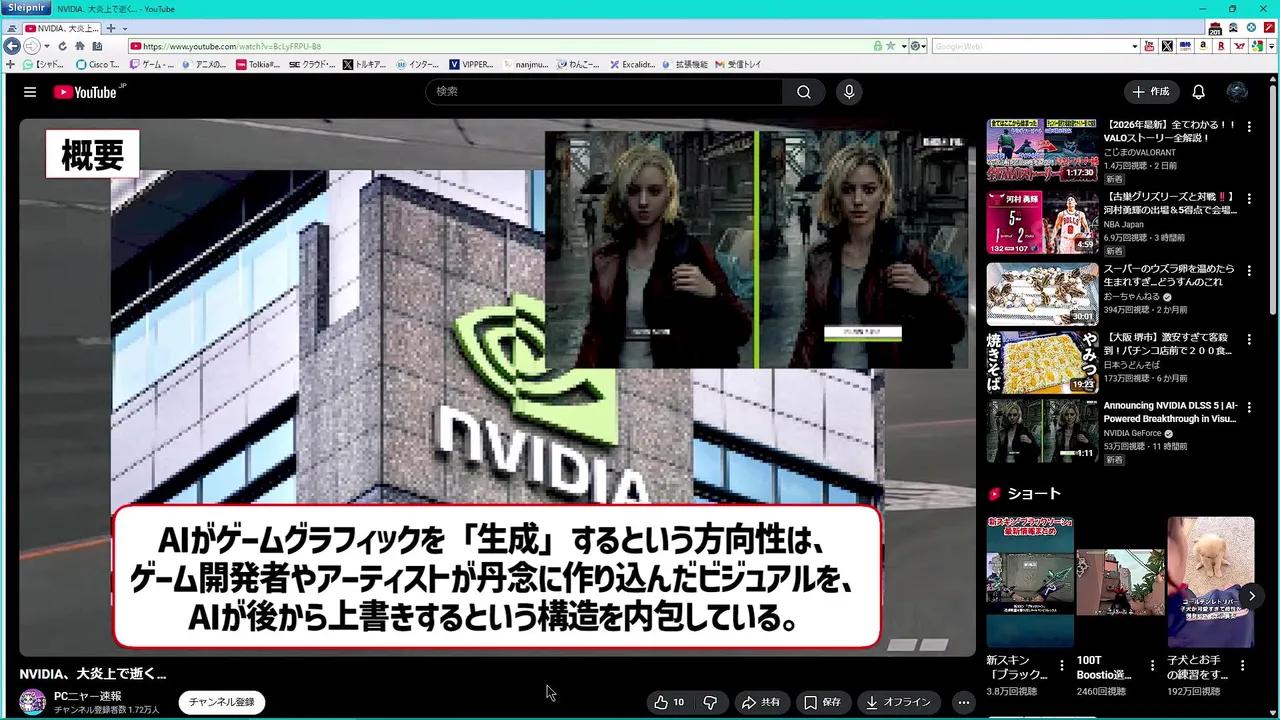
Task: Open tab list dropdown next to new tab
Action: tap(123, 28)
